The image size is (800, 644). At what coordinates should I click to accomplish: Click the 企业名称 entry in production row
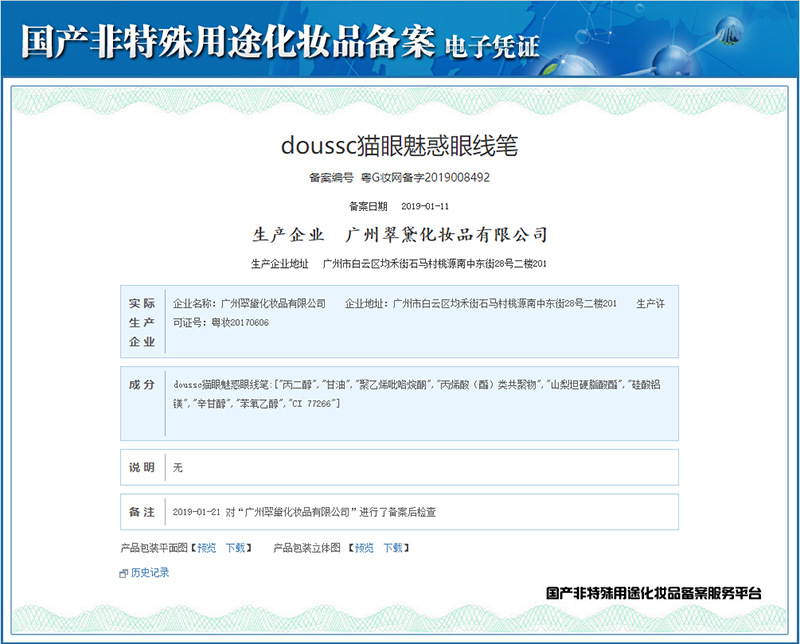coord(249,304)
